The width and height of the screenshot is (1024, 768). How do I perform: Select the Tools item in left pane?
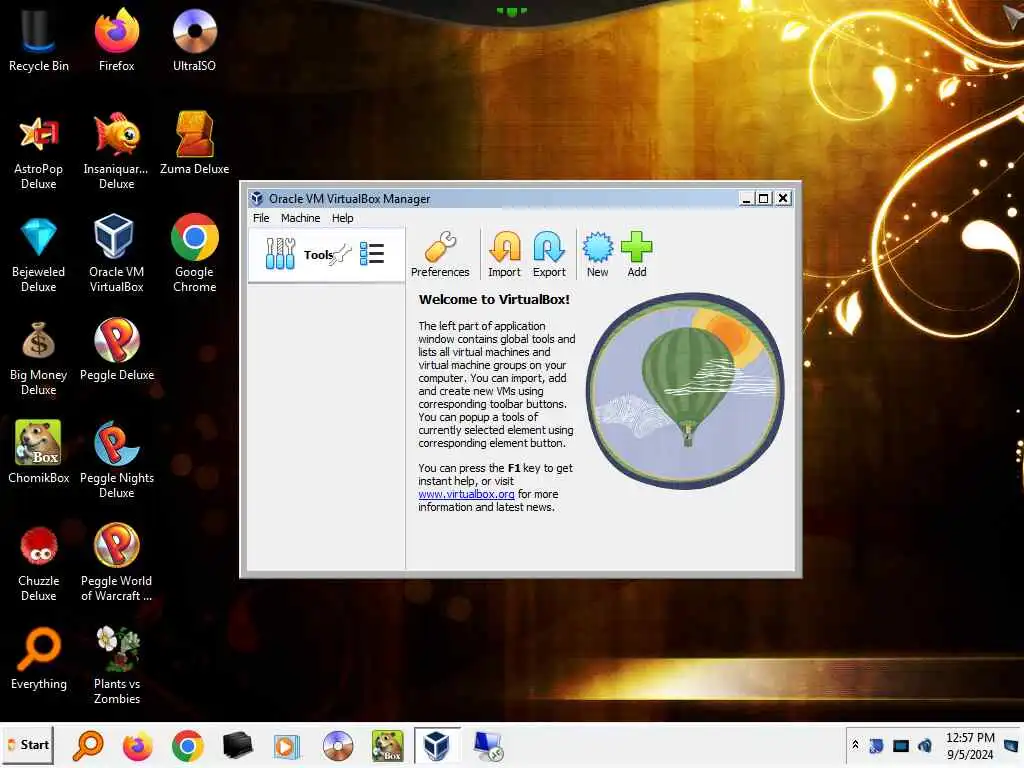326,255
